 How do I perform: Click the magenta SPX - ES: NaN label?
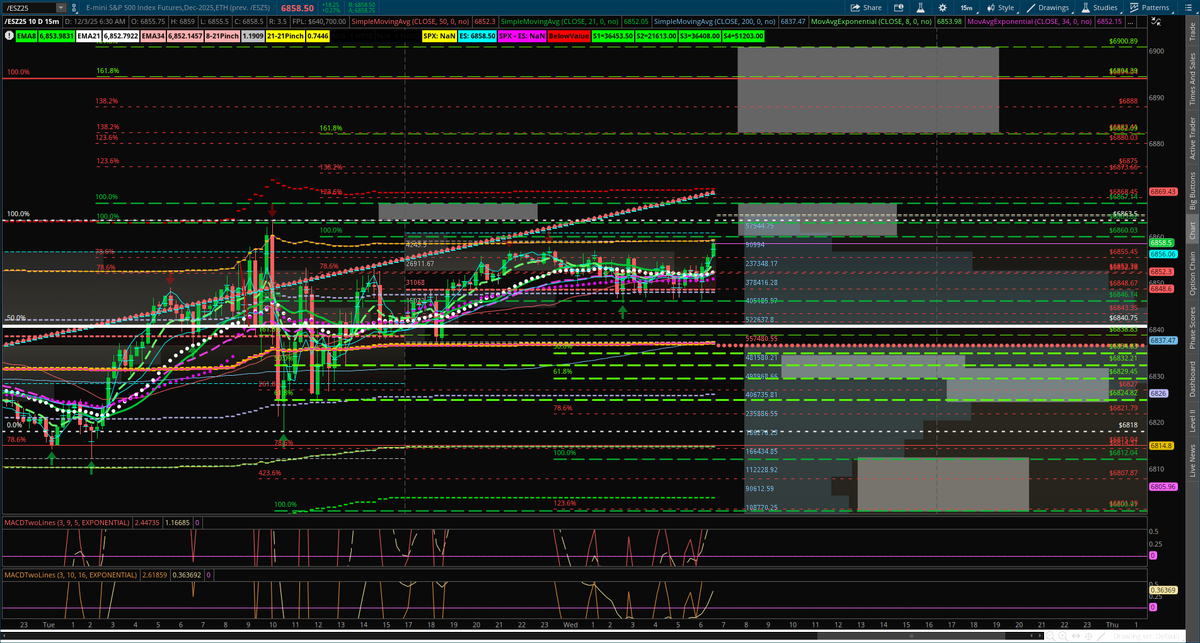point(522,35)
